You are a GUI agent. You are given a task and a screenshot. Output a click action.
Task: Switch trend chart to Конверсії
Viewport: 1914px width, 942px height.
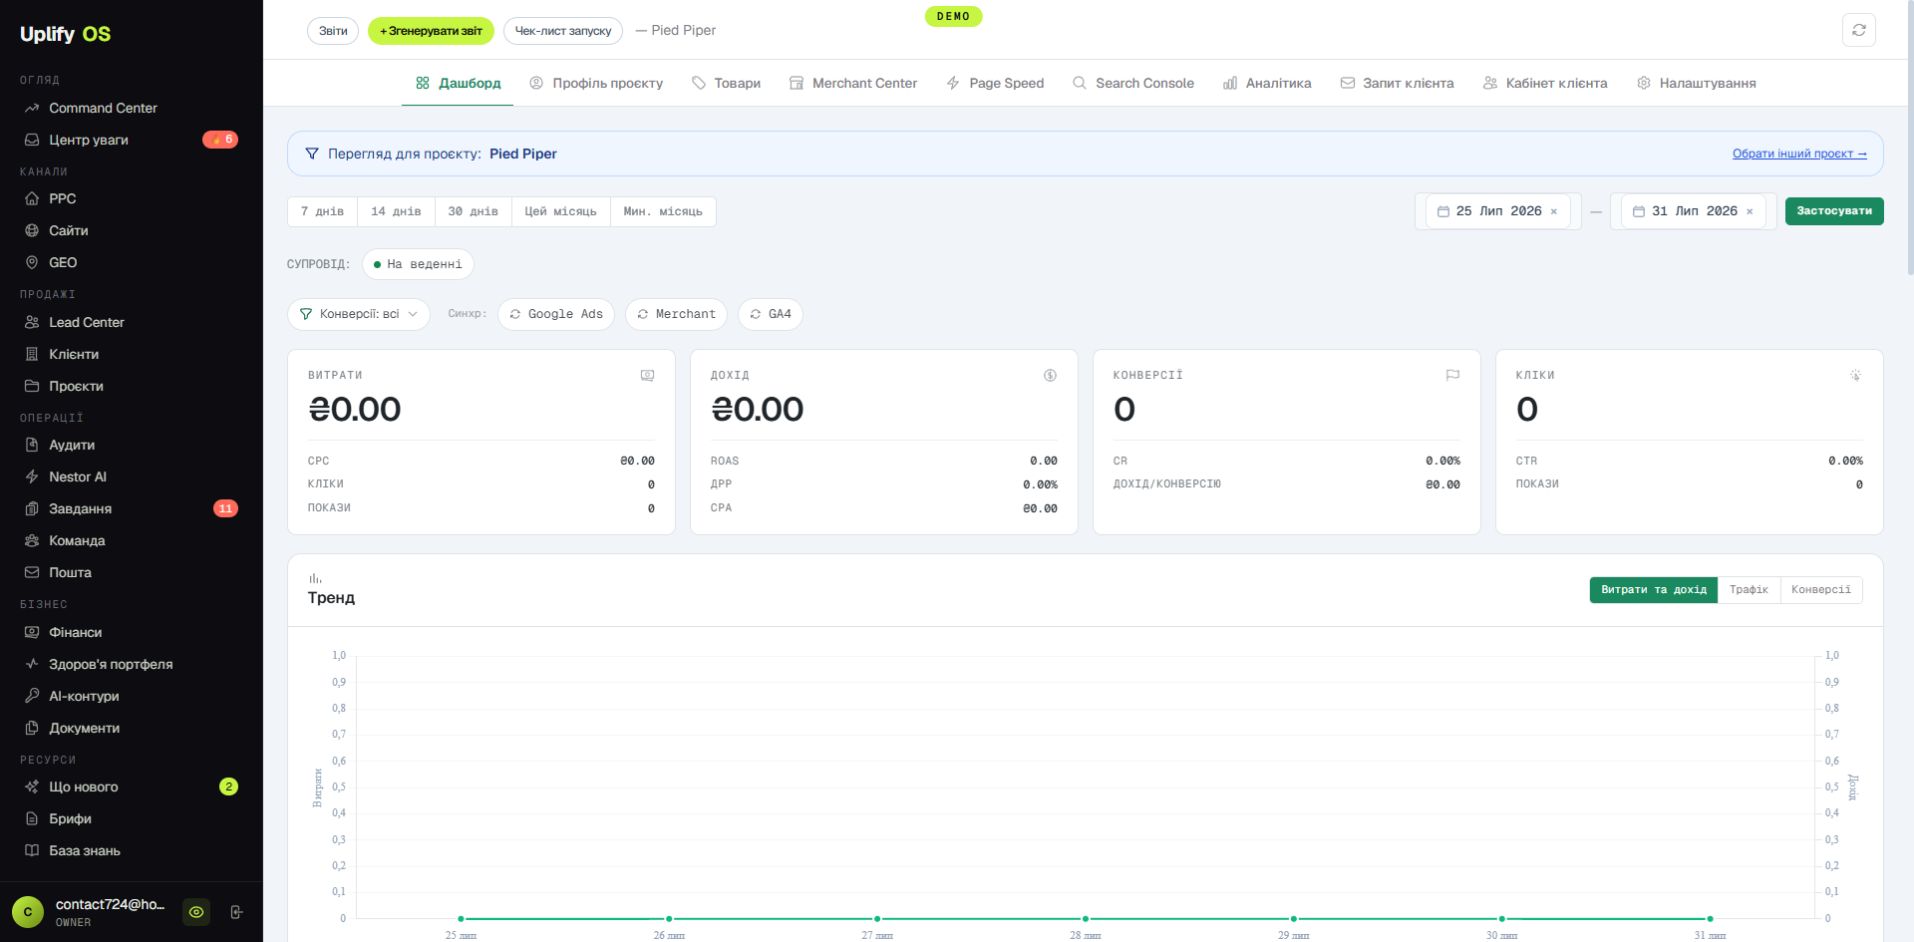click(1821, 590)
